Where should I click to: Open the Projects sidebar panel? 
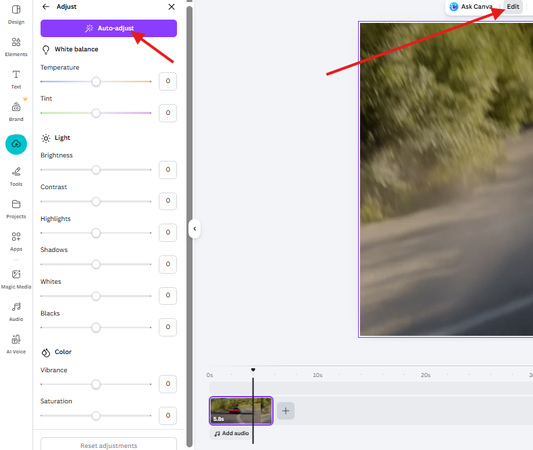click(x=16, y=209)
